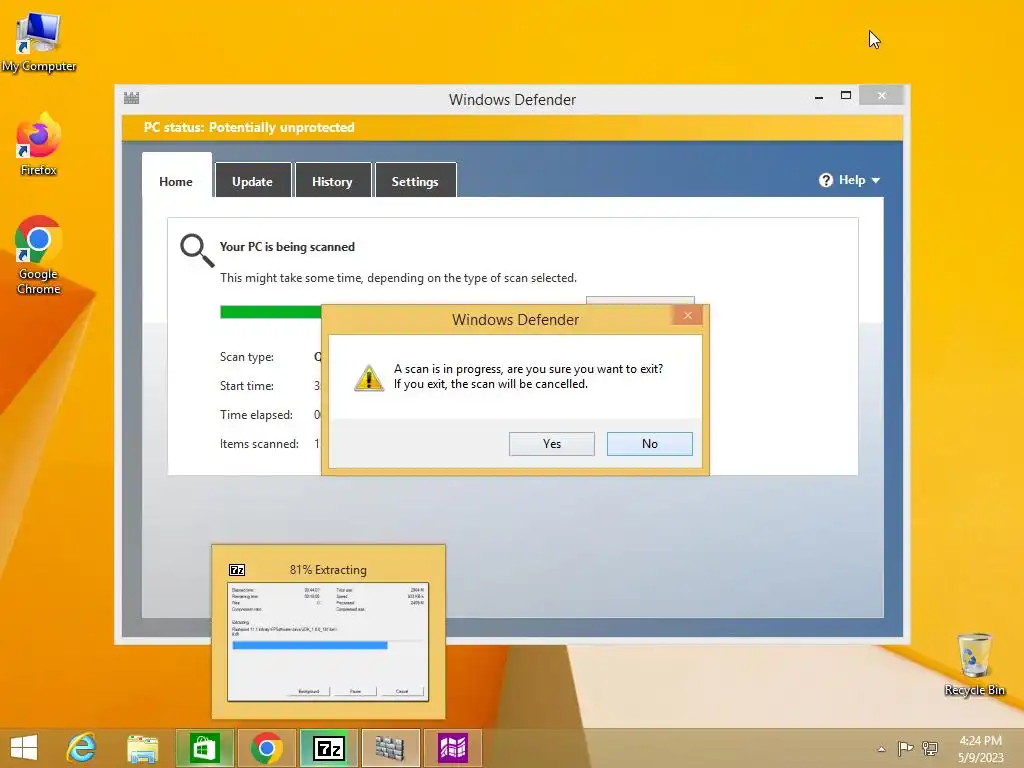The width and height of the screenshot is (1024, 768).
Task: Click the warning triangle icon in dialog
Action: [x=369, y=377]
